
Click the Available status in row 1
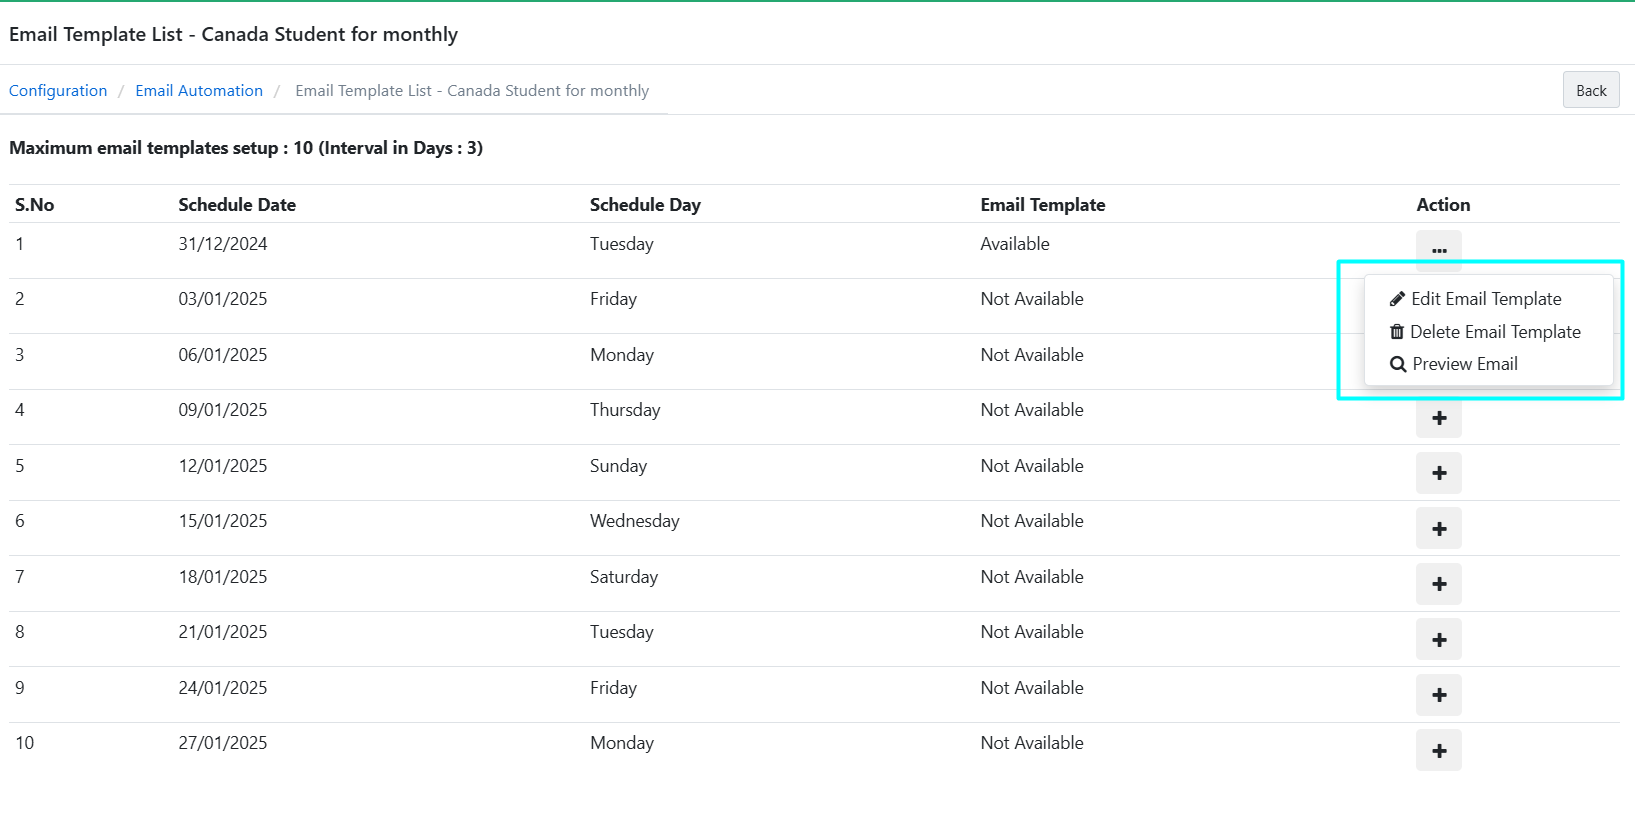(1014, 244)
